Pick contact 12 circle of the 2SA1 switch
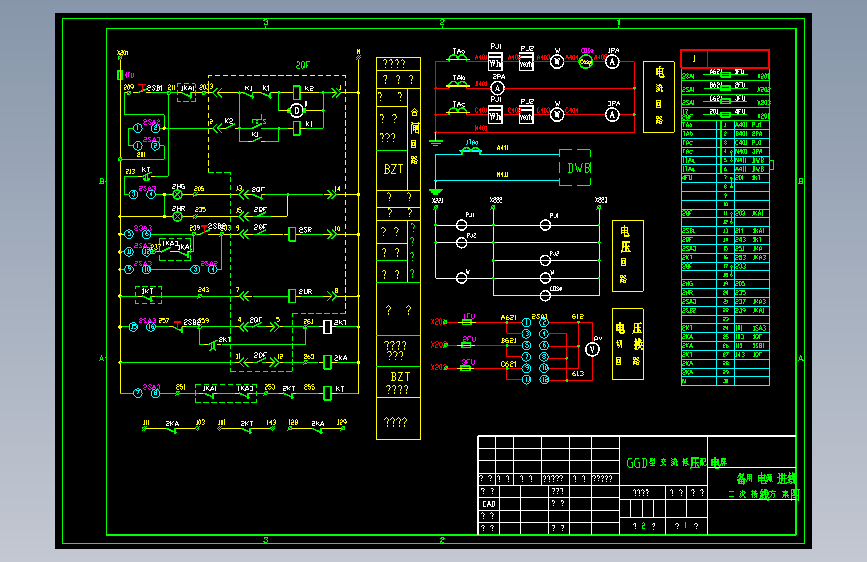Screen dimensions: 867x562 click(x=544, y=380)
